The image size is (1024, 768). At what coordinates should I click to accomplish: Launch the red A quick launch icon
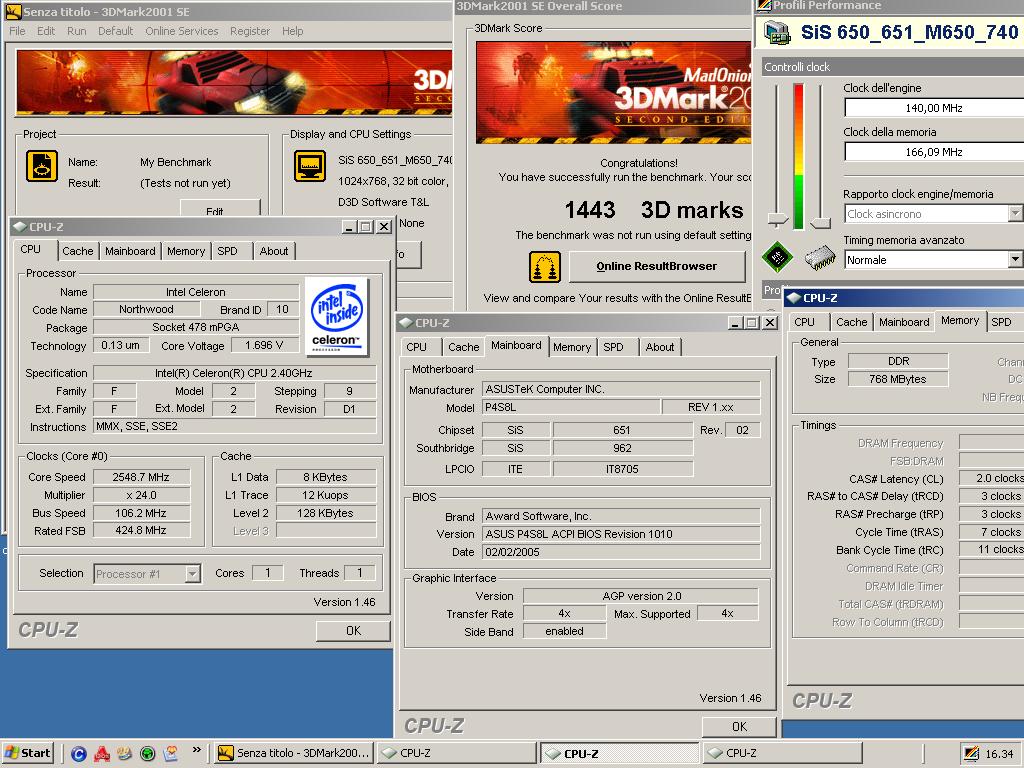click(x=102, y=754)
